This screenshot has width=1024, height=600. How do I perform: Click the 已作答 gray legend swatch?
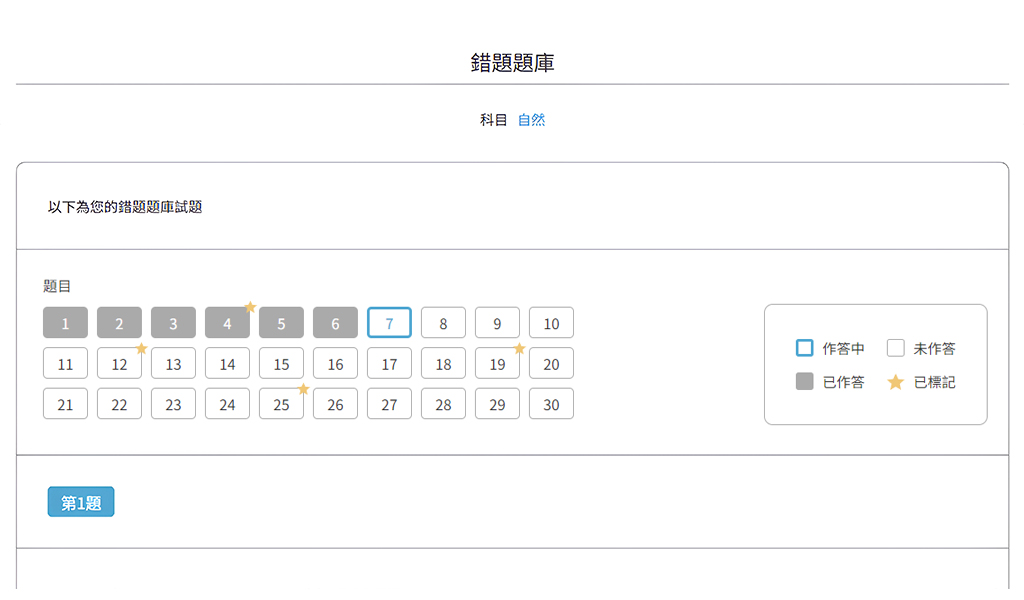(x=804, y=382)
